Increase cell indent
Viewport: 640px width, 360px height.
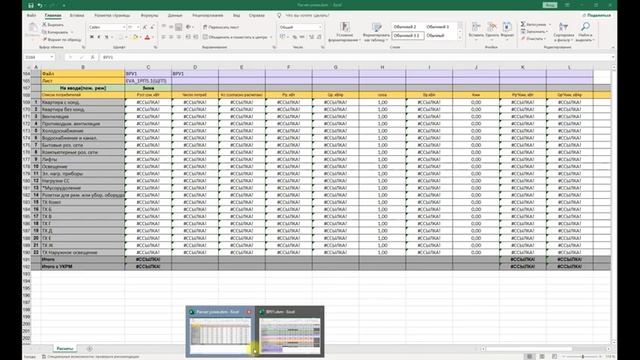[x=196, y=37]
